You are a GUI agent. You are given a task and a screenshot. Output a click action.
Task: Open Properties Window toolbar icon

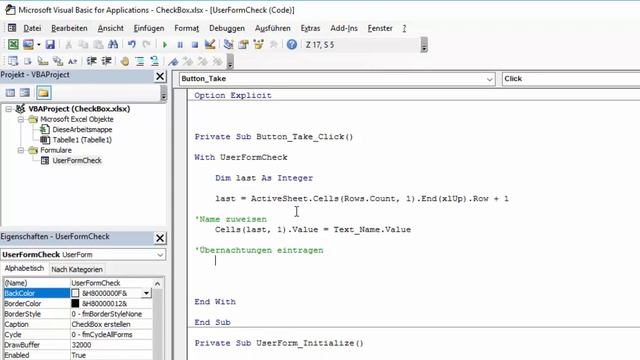point(244,44)
